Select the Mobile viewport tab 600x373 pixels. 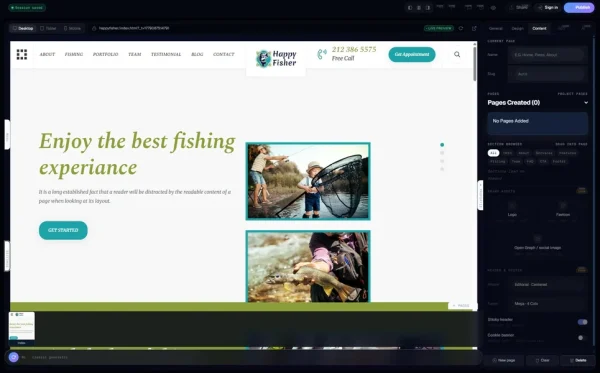click(72, 28)
